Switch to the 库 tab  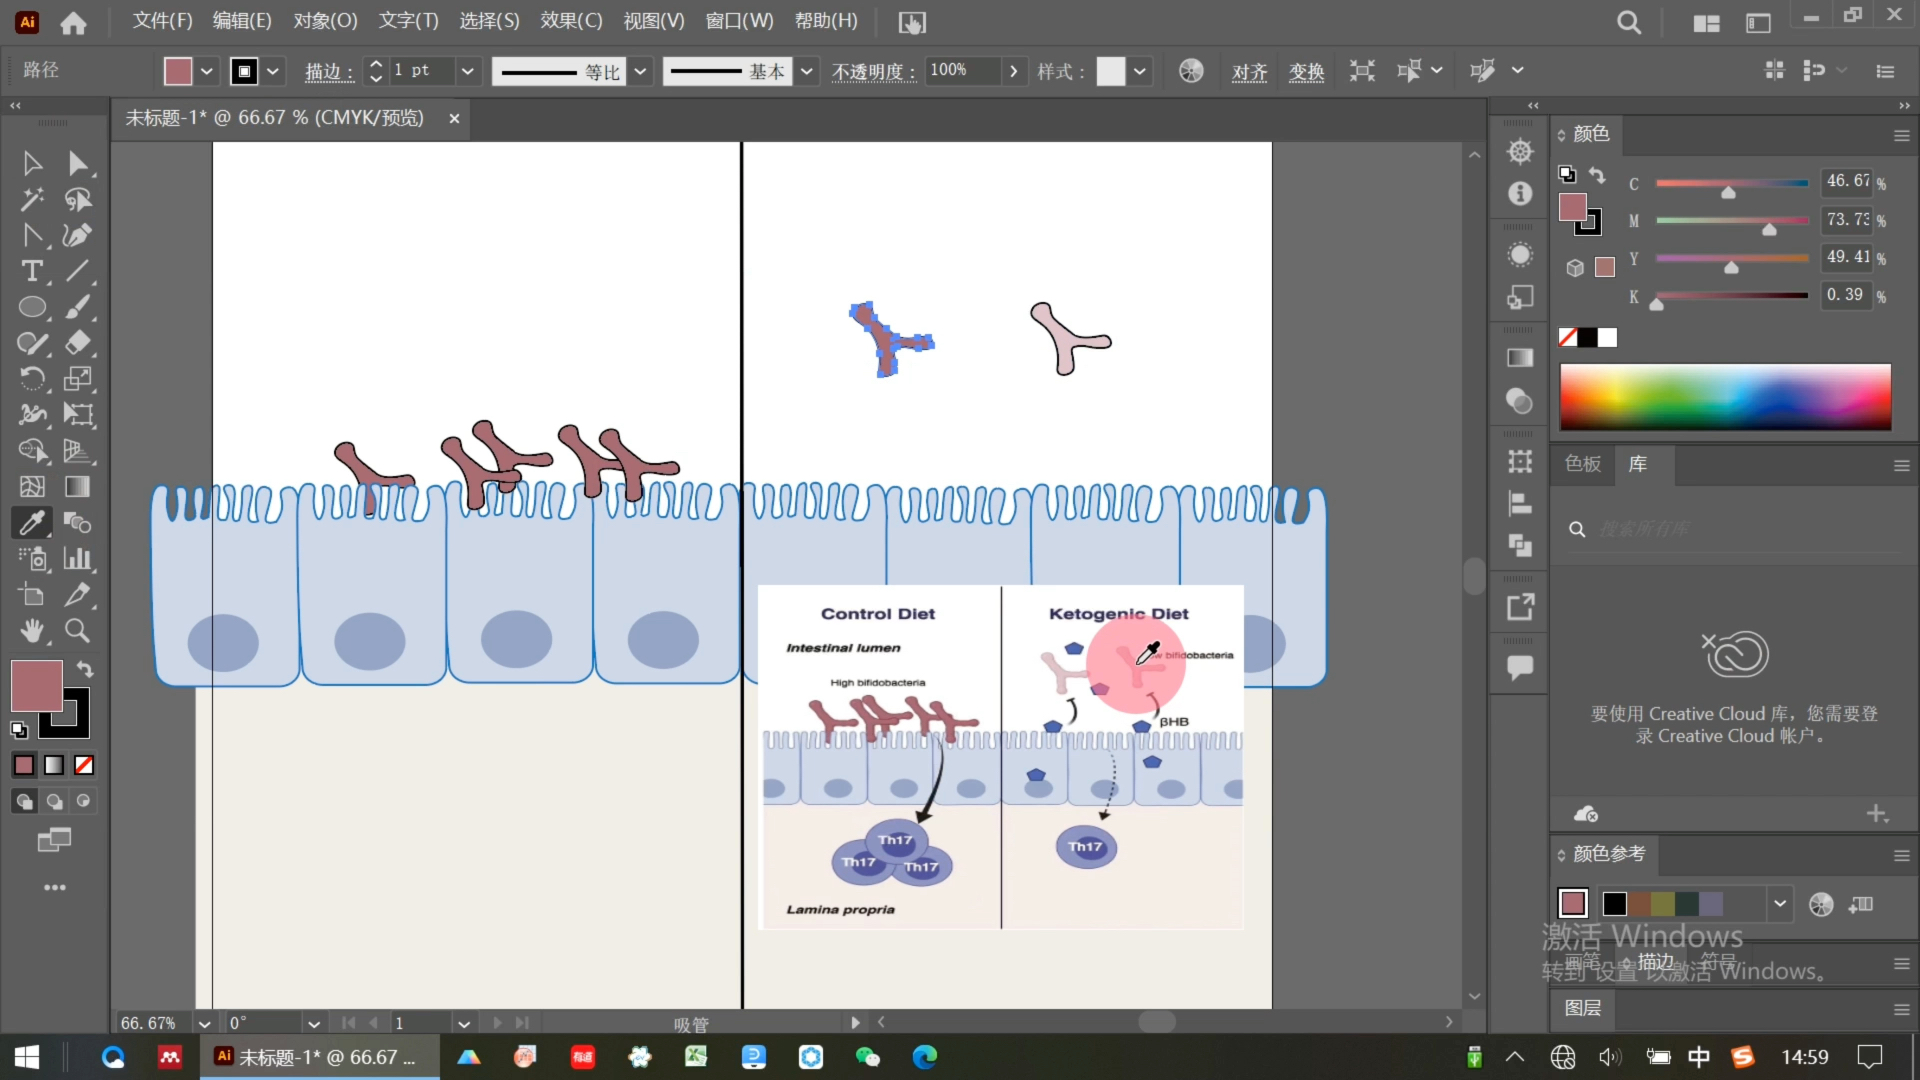[1638, 464]
